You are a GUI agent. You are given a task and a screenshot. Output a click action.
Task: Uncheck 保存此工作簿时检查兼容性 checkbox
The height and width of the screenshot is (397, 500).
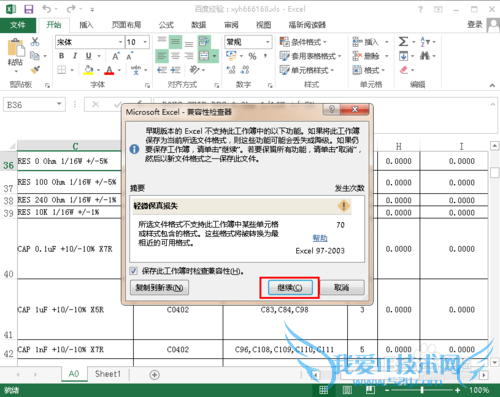click(134, 271)
